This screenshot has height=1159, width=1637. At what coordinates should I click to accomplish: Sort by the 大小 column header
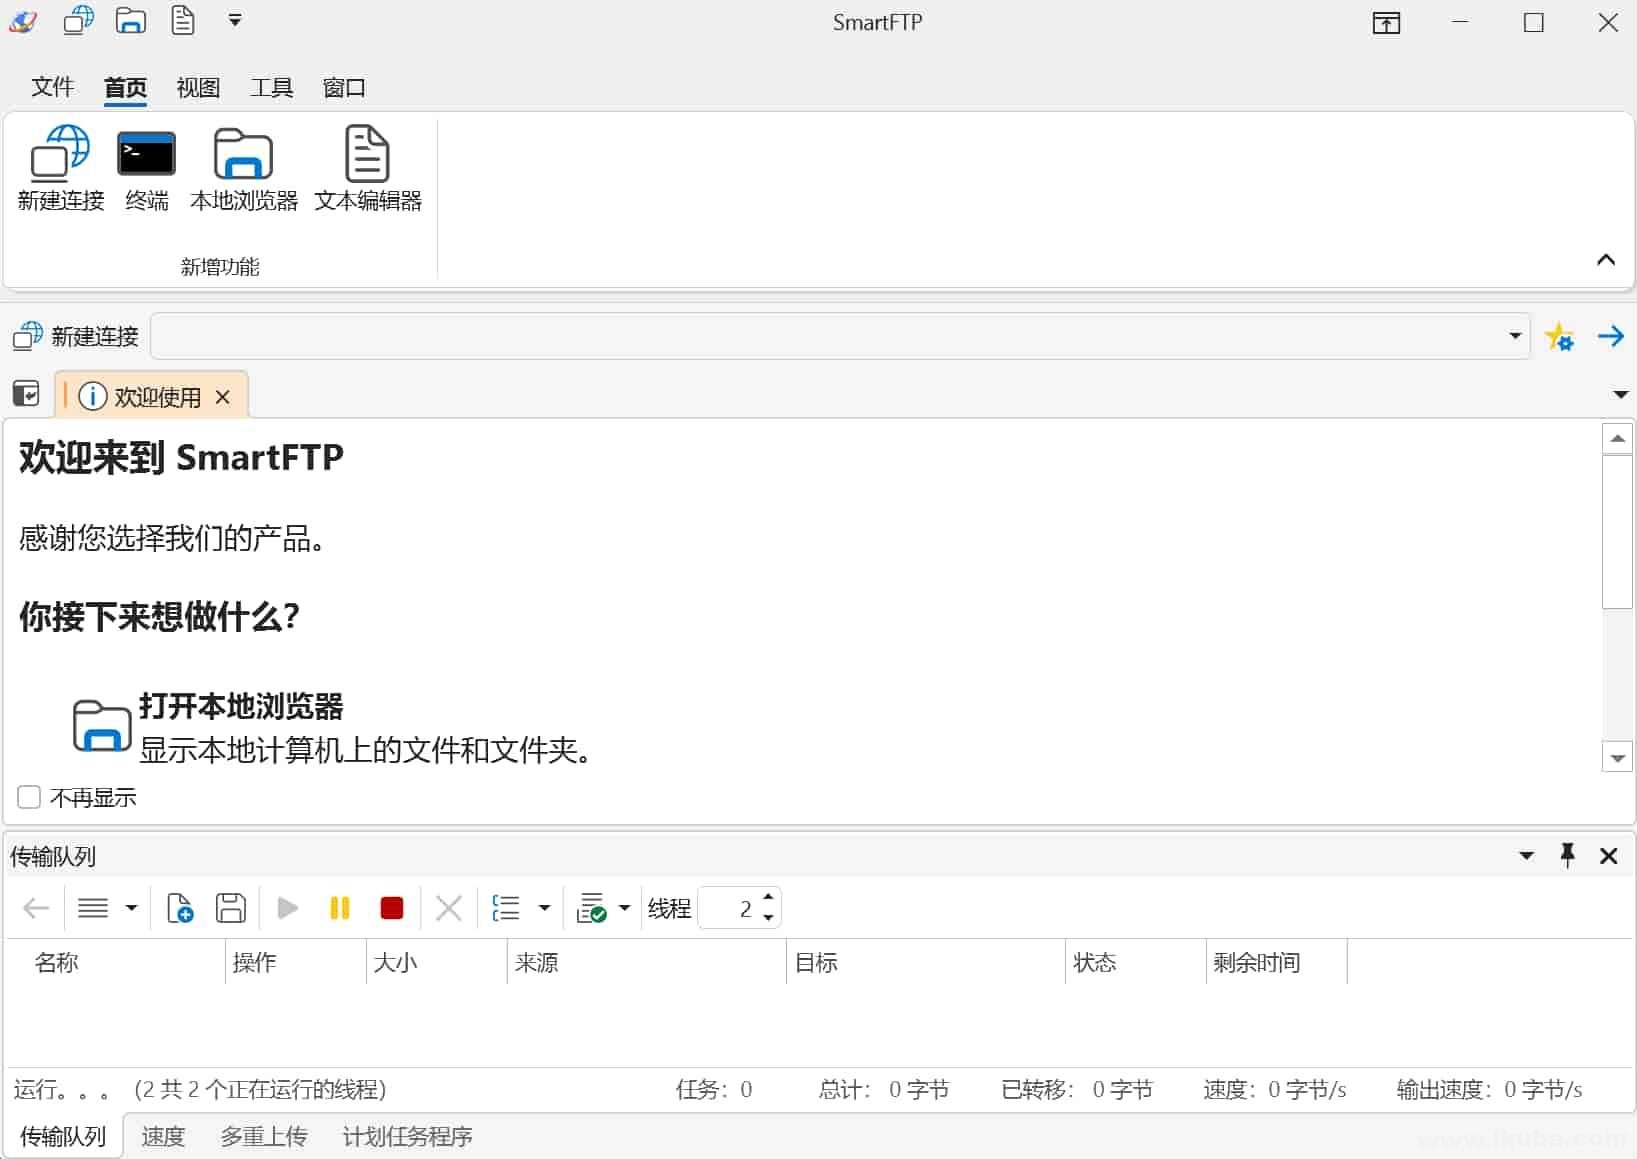[437, 962]
